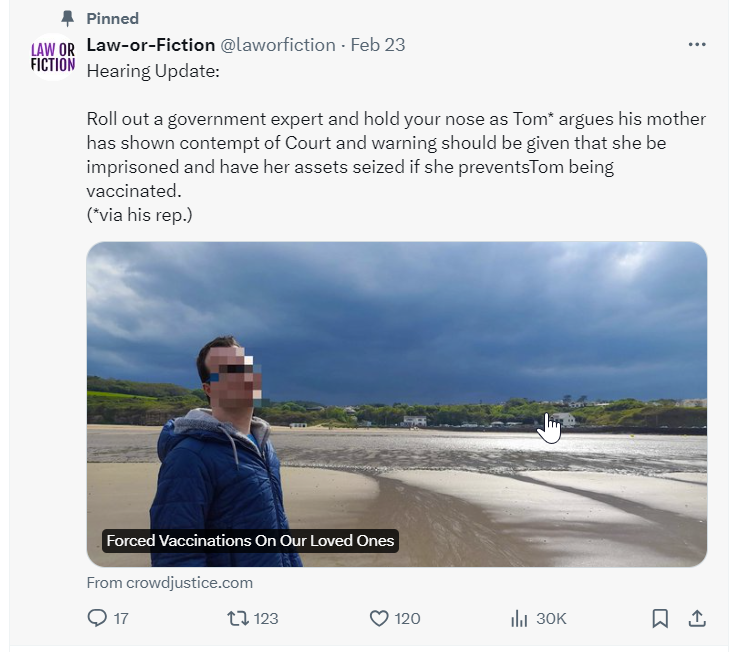
Task: Open the Law or Fiction profile avatar
Action: click(x=53, y=57)
